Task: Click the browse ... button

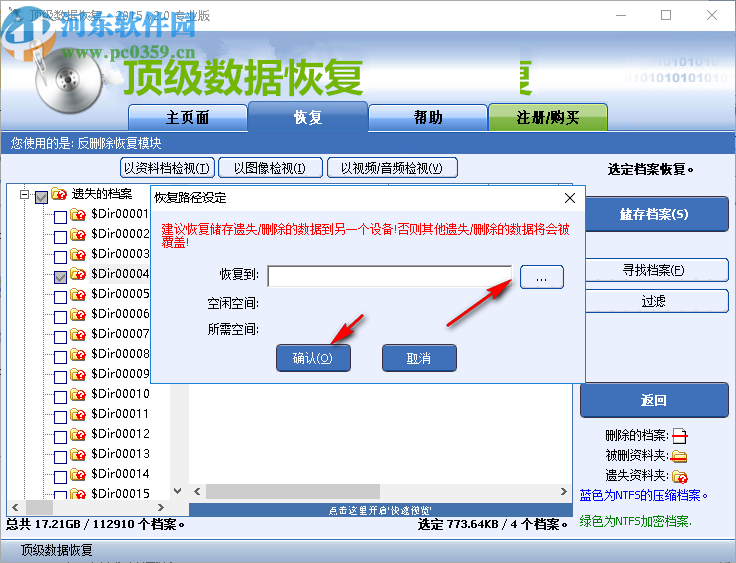Action: point(542,277)
